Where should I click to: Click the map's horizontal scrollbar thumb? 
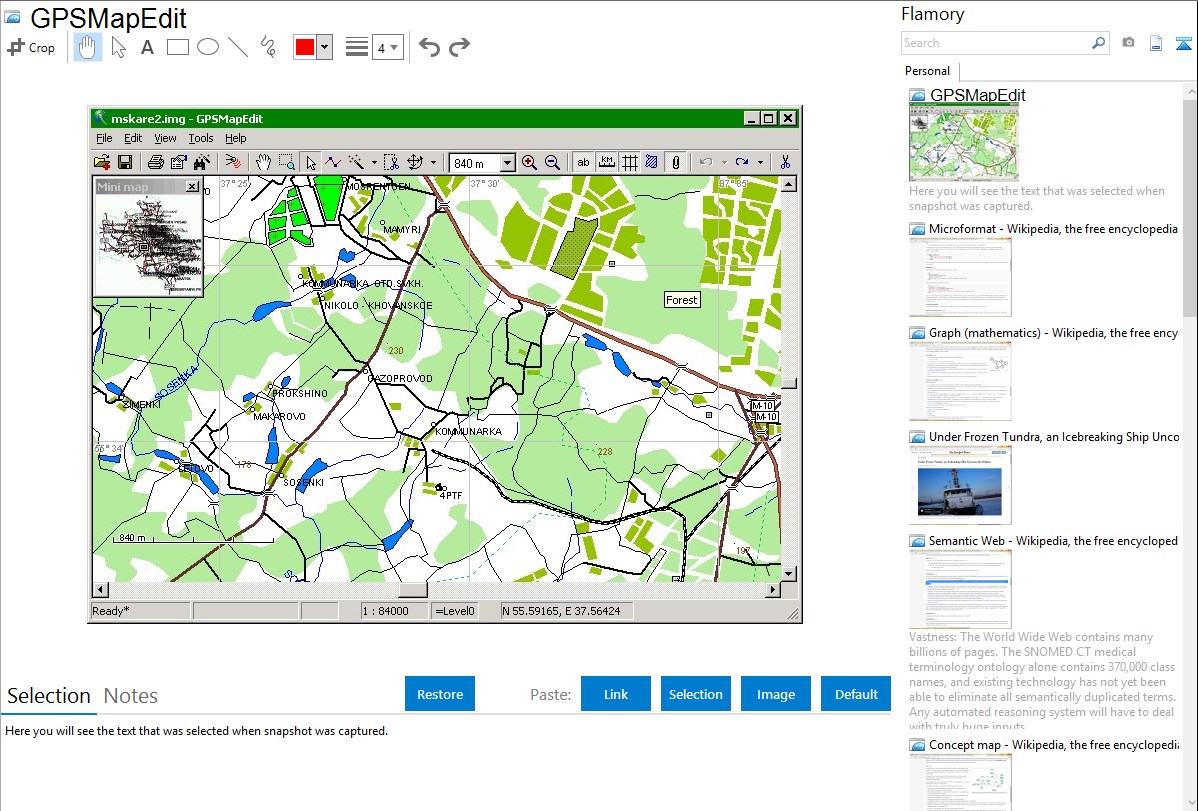coord(413,589)
